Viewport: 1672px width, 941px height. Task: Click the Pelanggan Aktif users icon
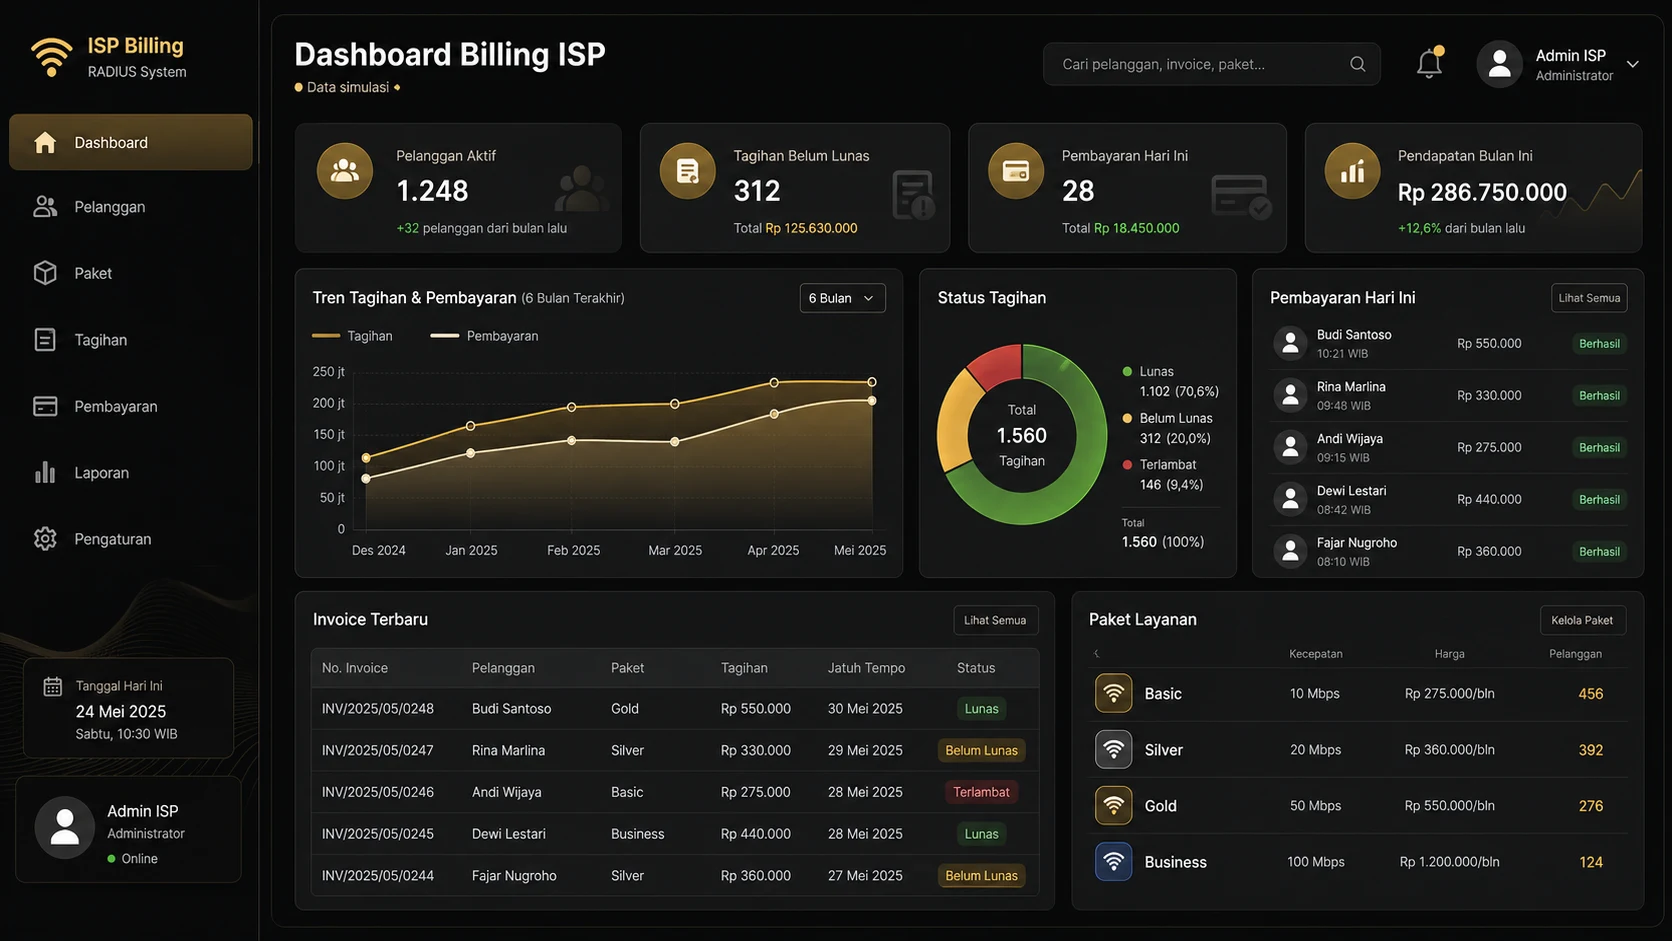[x=345, y=170]
